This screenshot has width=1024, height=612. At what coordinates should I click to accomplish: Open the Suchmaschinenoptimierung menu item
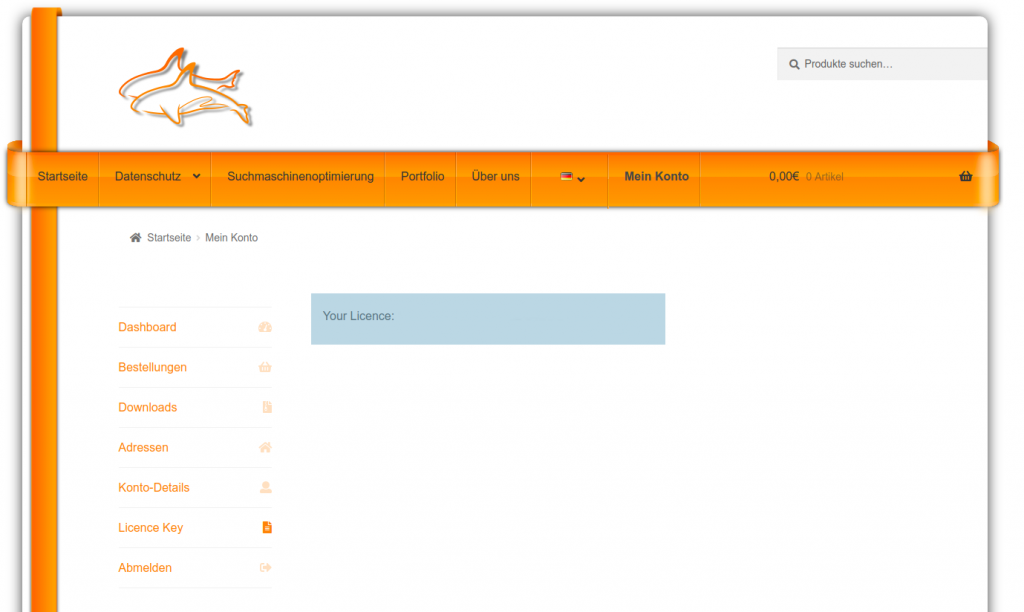click(x=300, y=176)
